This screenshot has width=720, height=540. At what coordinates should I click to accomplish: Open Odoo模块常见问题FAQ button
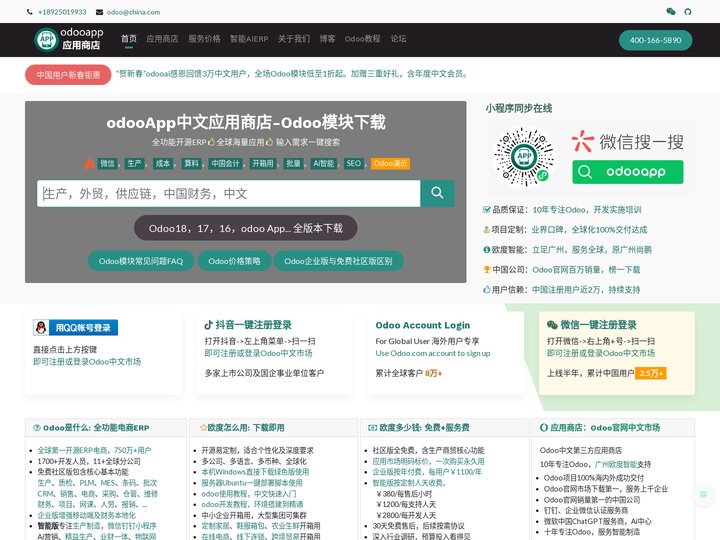[141, 261]
